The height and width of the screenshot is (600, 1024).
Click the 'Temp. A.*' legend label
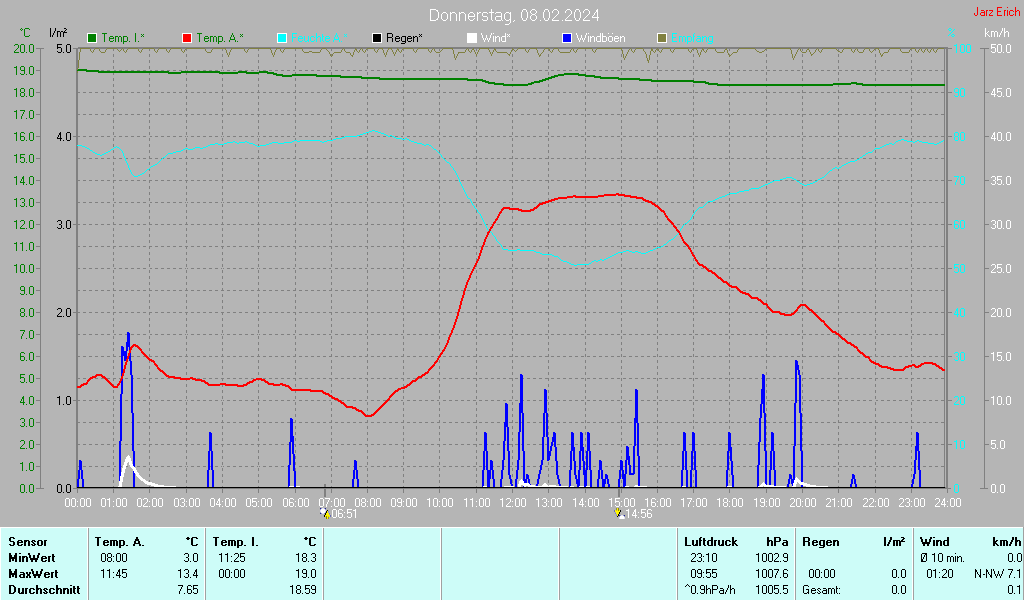pos(219,39)
